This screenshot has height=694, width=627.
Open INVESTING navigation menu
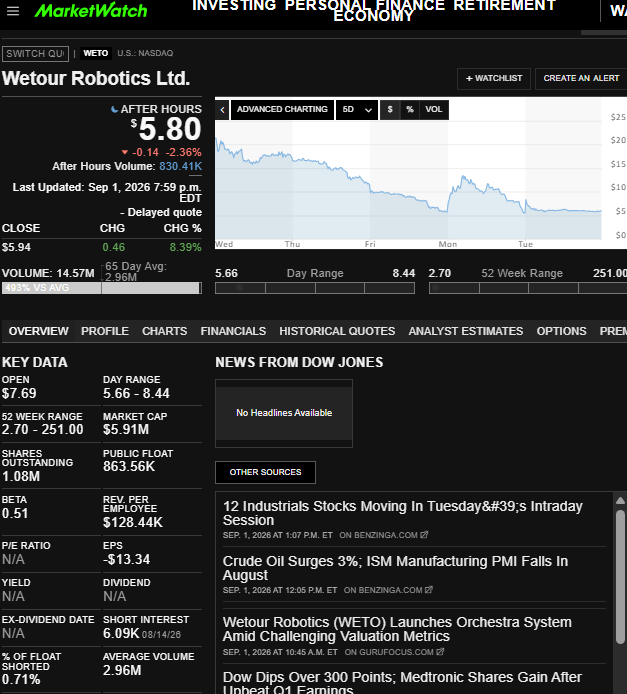pos(234,5)
